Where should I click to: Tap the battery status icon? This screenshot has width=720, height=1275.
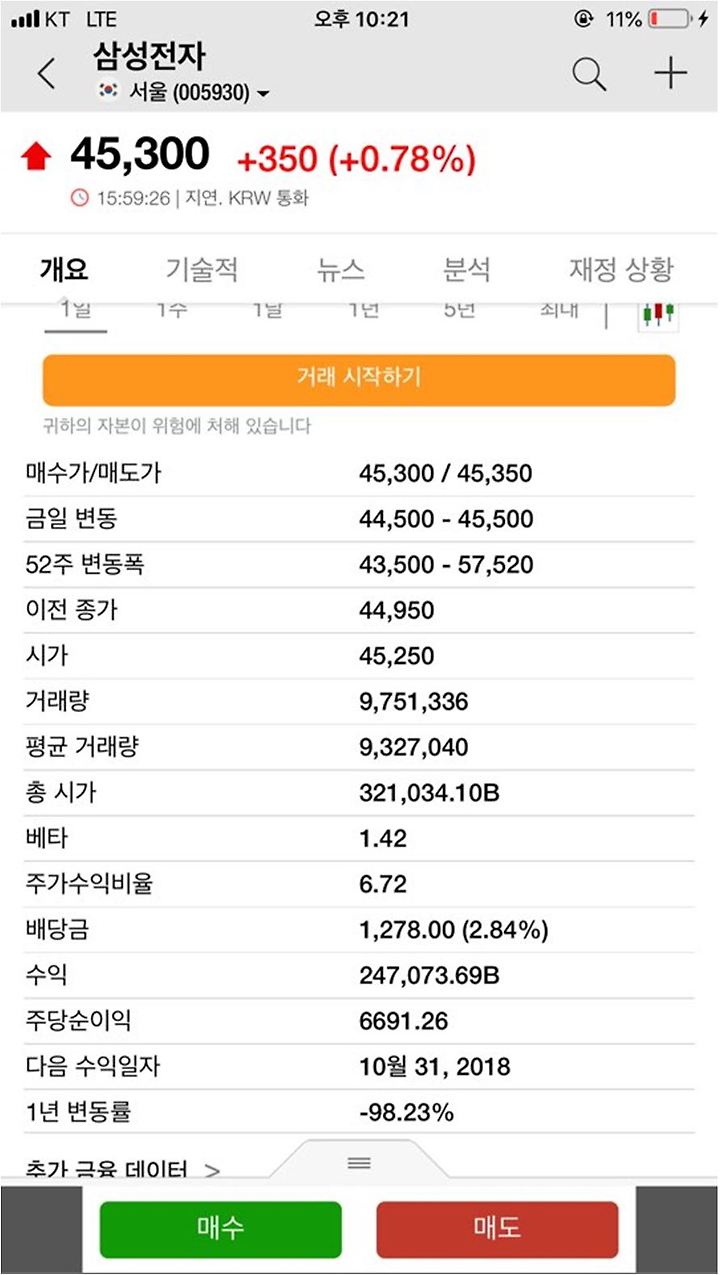[x=669, y=19]
